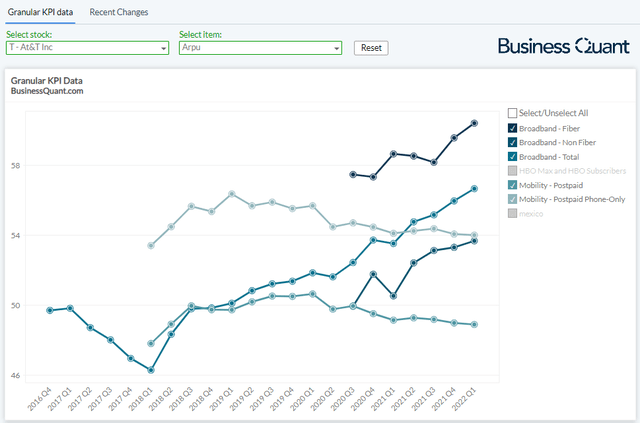Uncheck the Mobility - Postpaid series
Viewport: 640px width, 423px height.
point(512,185)
